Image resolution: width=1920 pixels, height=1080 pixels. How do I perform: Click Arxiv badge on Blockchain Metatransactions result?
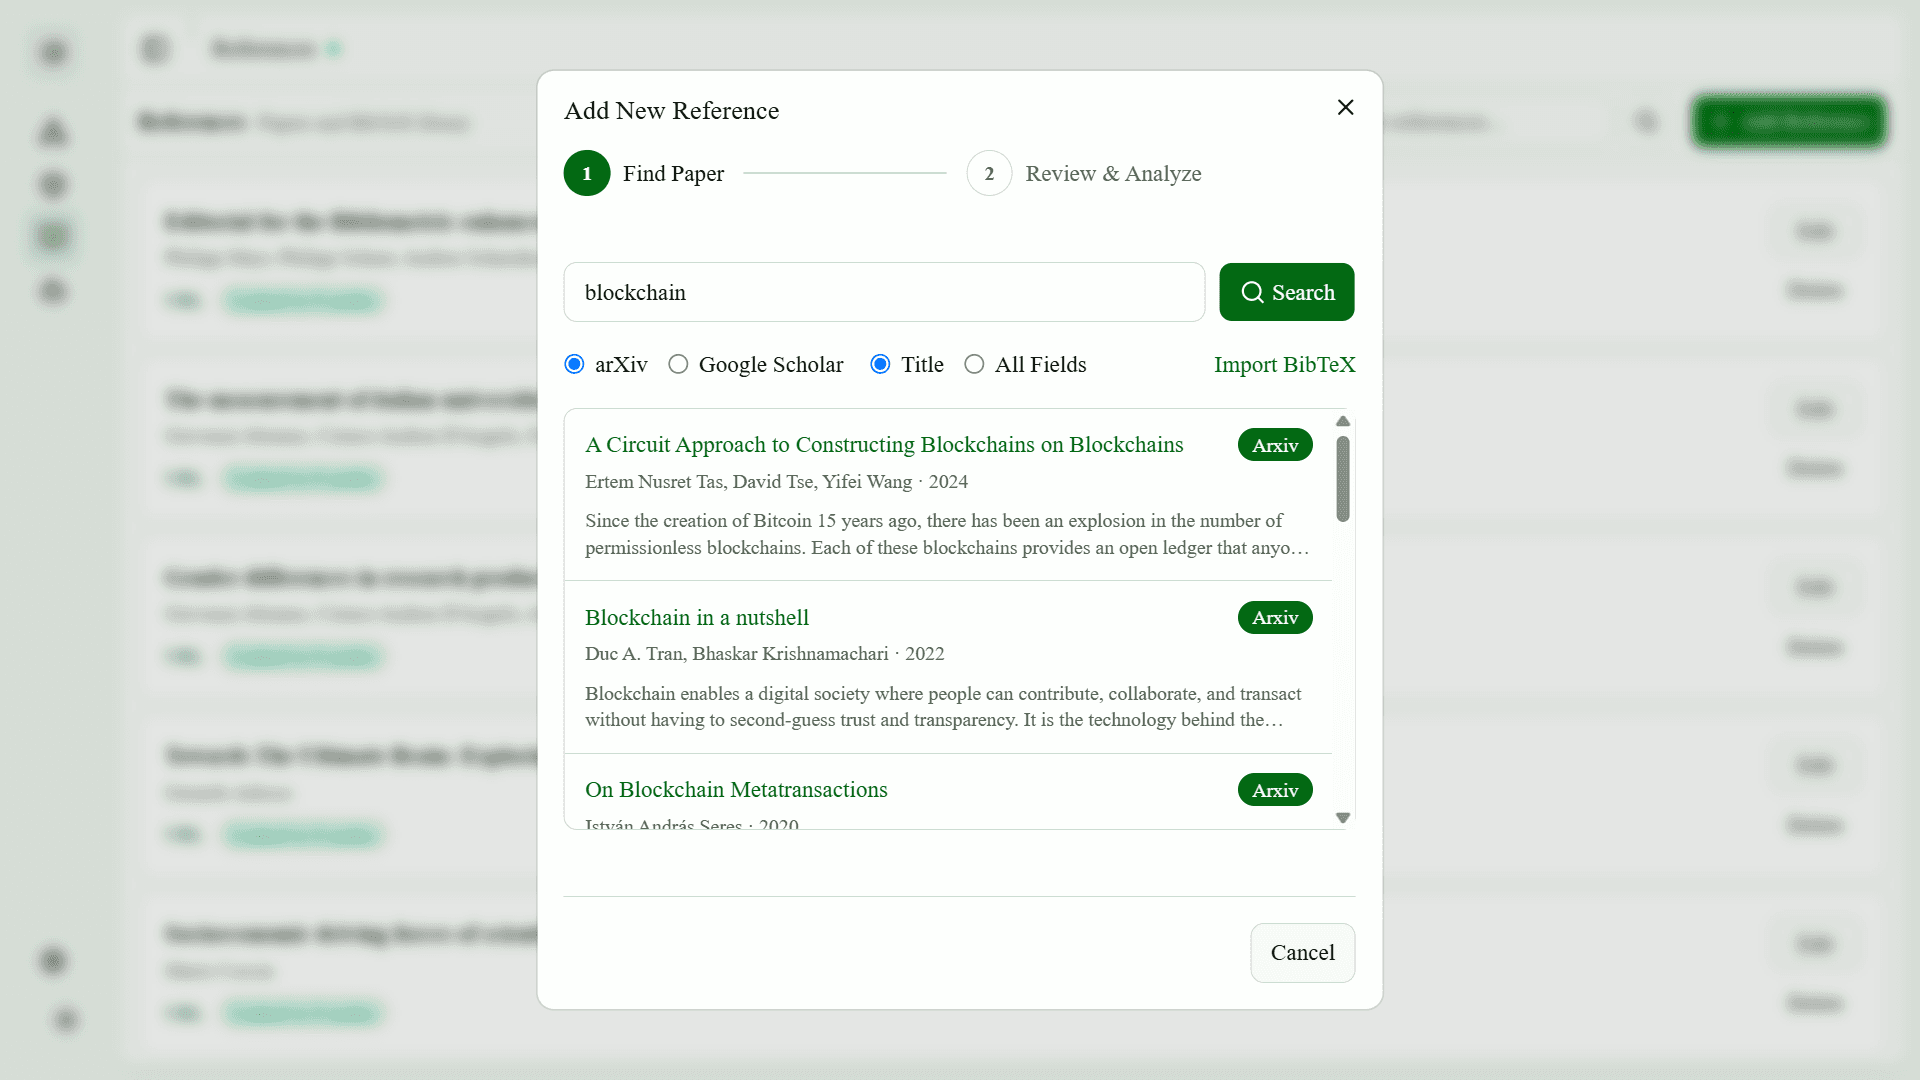click(x=1275, y=790)
